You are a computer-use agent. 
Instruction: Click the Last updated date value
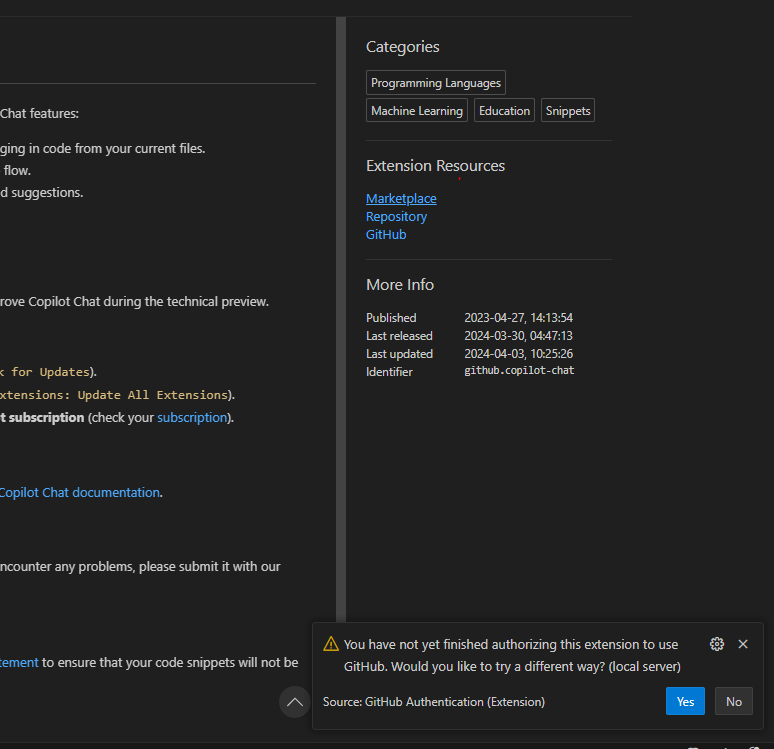[x=518, y=353]
